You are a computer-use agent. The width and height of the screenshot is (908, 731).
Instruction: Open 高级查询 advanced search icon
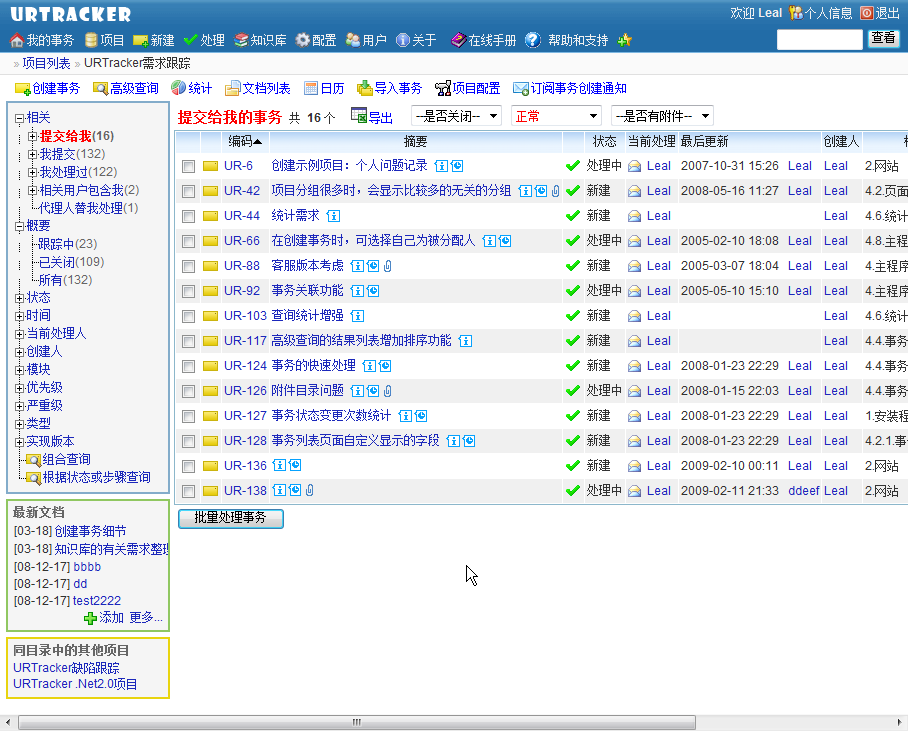pos(101,89)
